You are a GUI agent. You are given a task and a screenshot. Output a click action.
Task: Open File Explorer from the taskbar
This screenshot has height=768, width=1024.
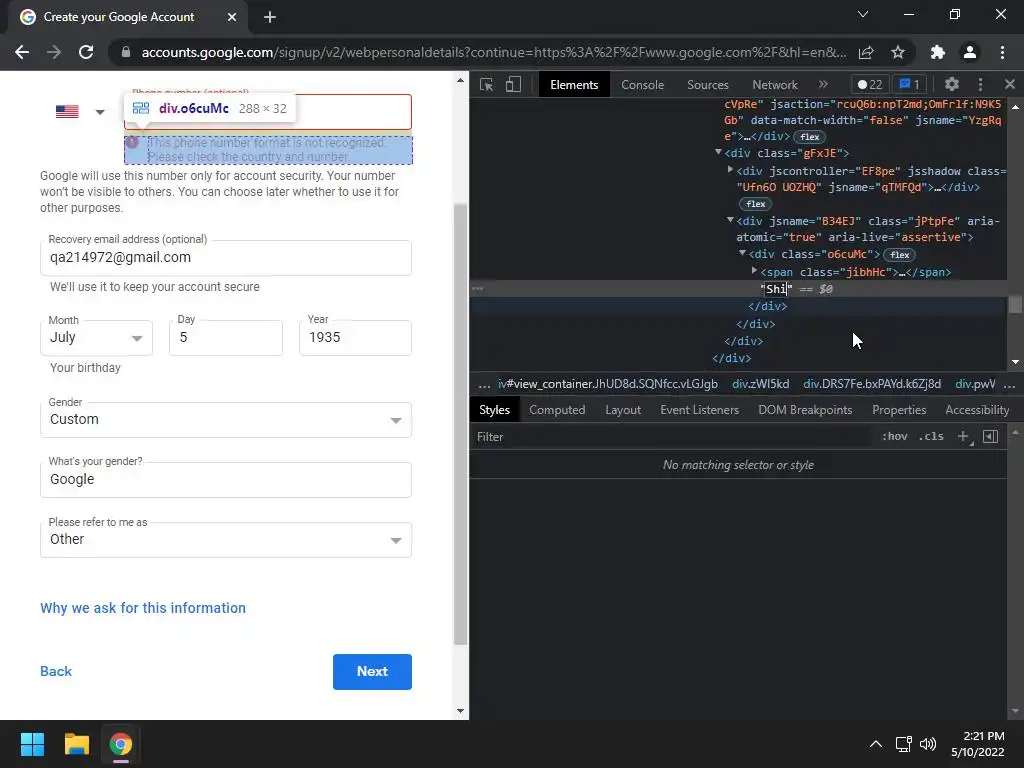(x=76, y=744)
